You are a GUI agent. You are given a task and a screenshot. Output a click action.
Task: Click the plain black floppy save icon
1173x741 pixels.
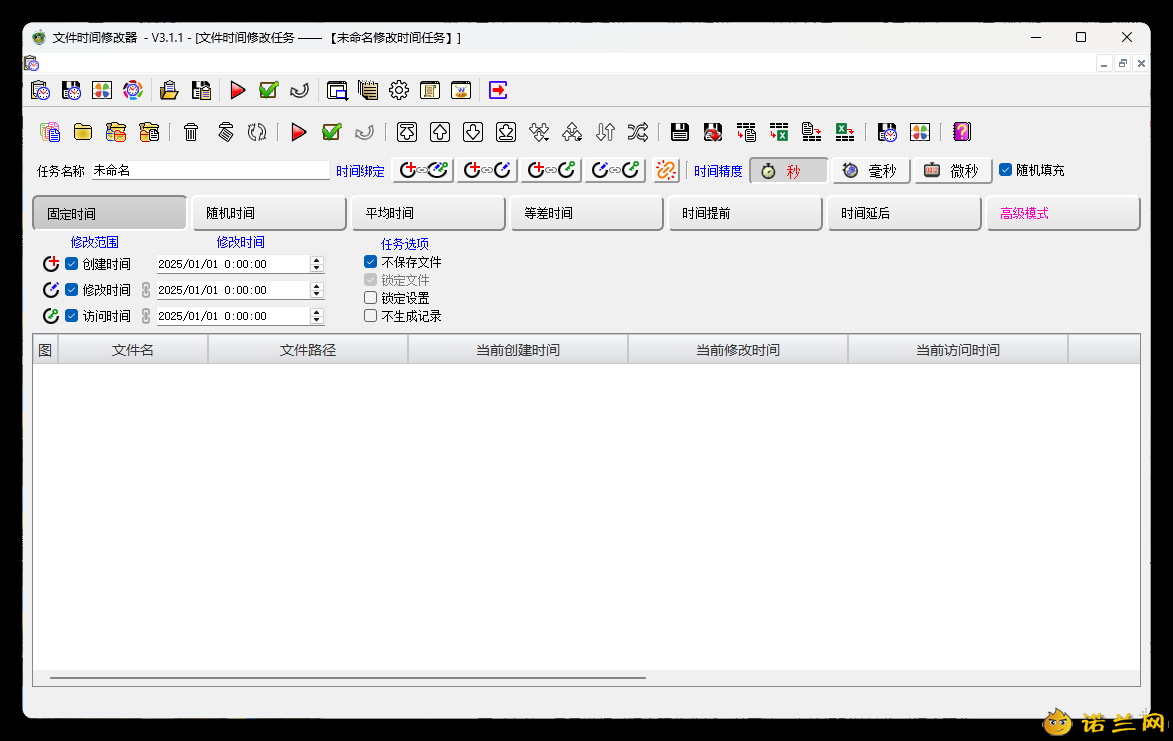[x=679, y=132]
